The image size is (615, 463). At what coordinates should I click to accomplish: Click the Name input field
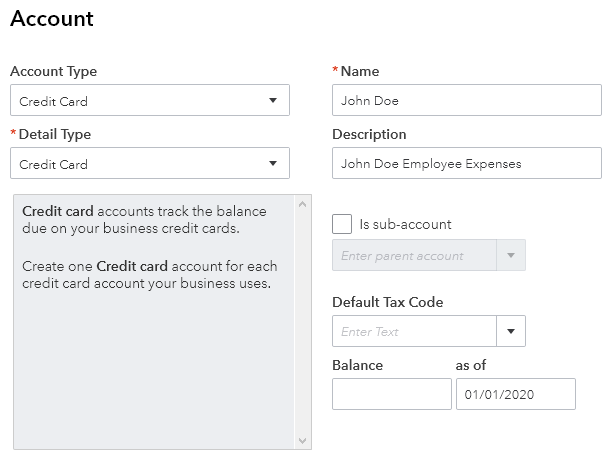pos(467,100)
